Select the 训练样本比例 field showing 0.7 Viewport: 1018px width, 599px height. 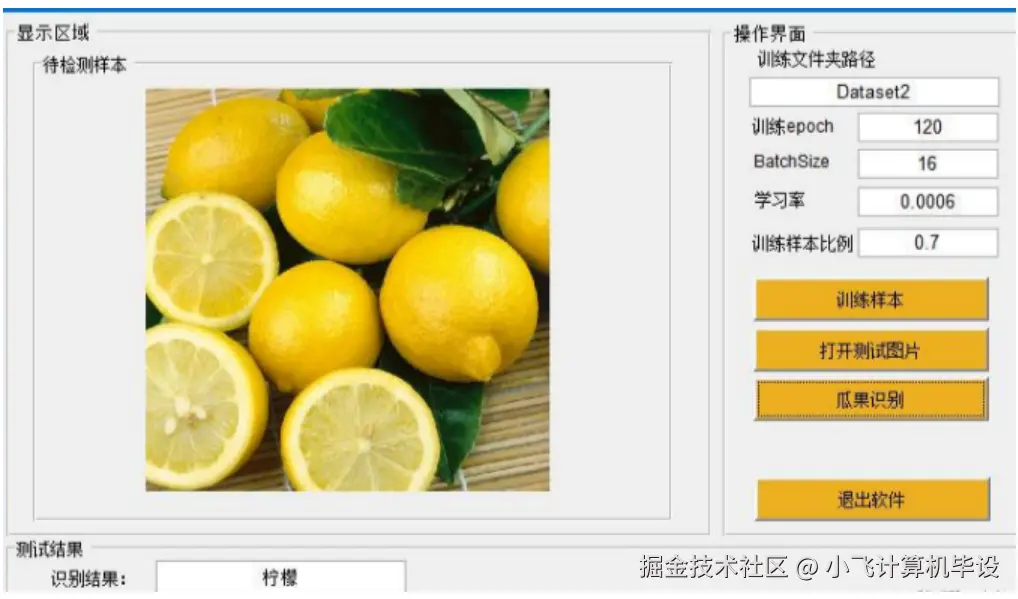coord(928,242)
